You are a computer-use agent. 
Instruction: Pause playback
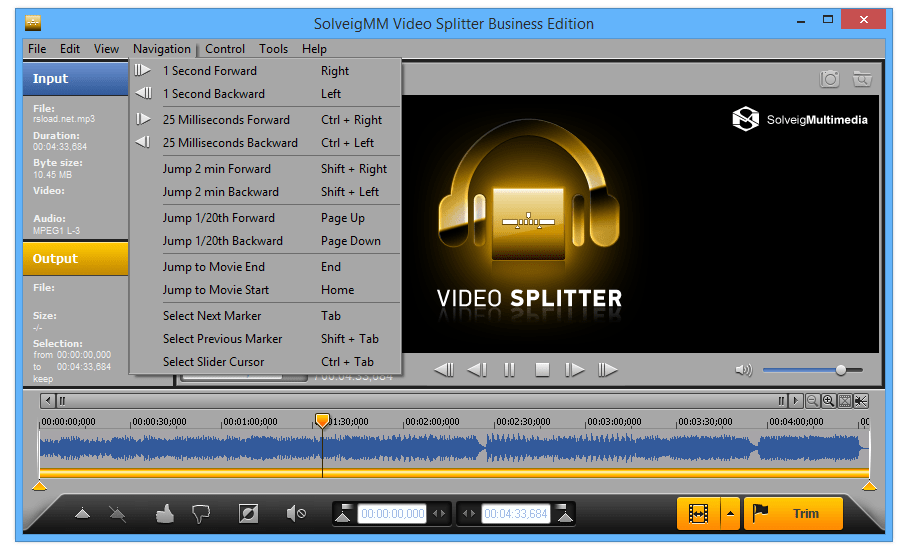[509, 370]
